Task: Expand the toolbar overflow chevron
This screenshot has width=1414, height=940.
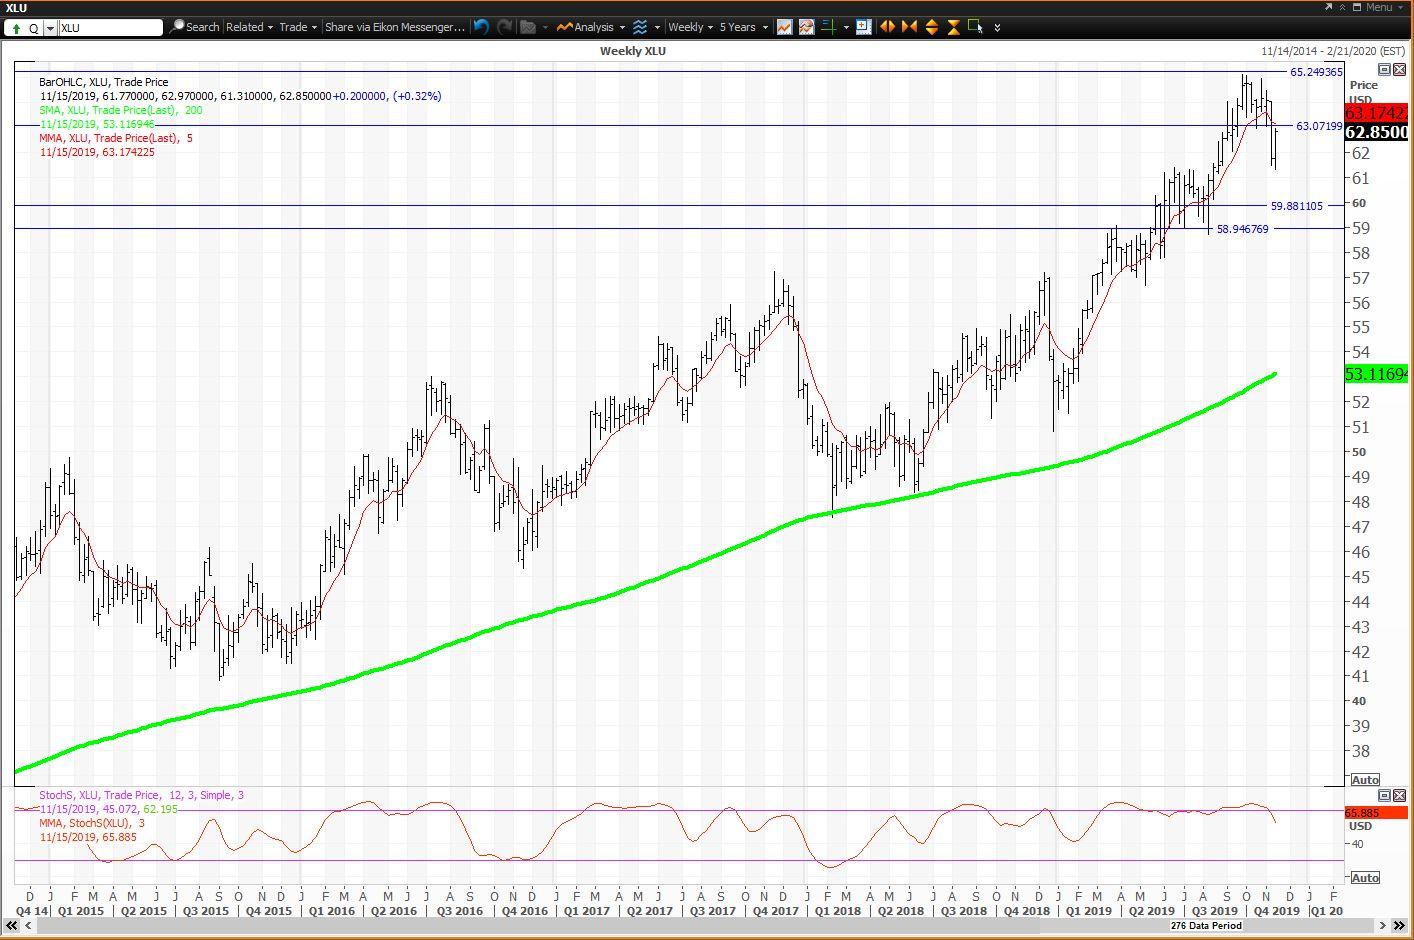Action: [x=996, y=27]
